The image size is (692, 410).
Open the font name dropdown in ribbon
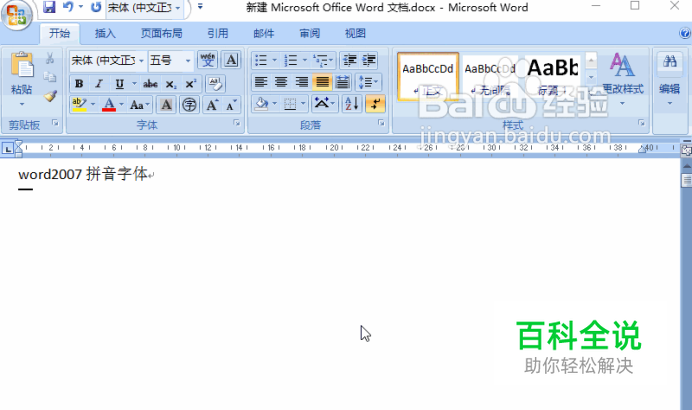click(x=141, y=60)
